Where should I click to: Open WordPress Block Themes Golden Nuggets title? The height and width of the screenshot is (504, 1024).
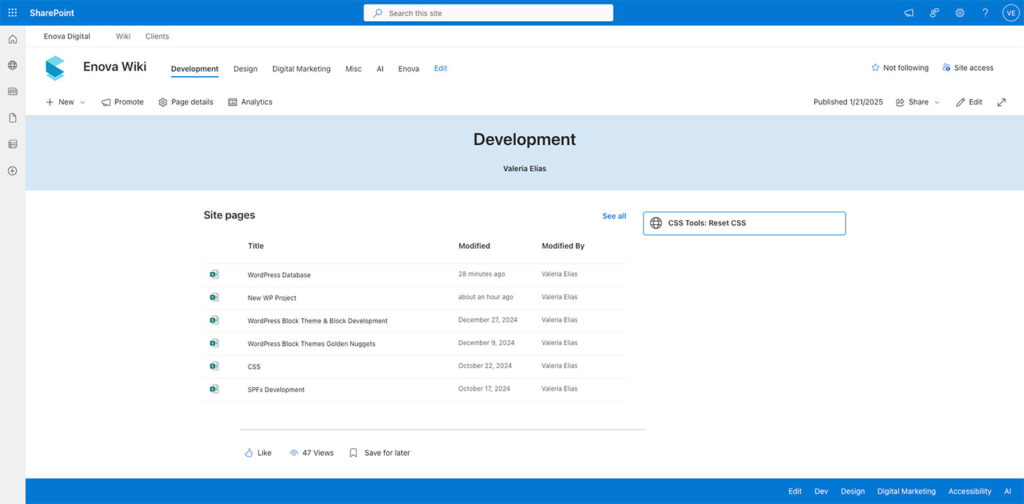click(312, 343)
